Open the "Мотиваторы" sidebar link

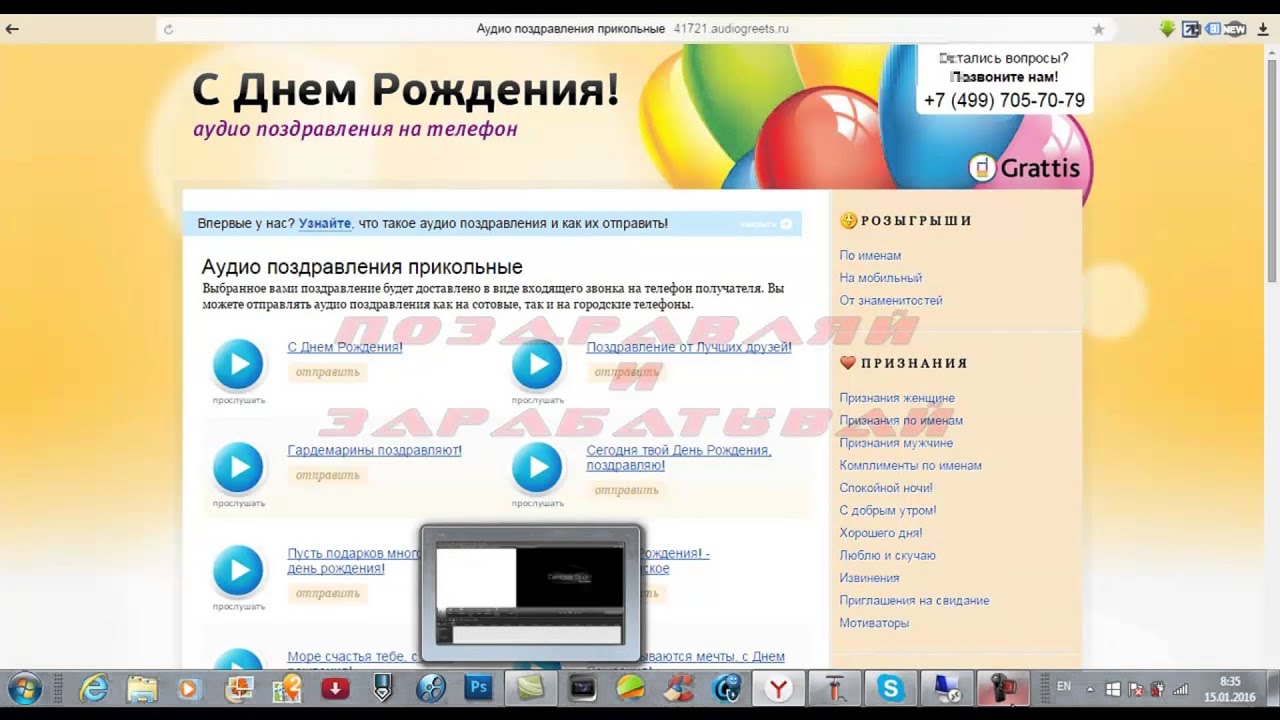pos(874,623)
